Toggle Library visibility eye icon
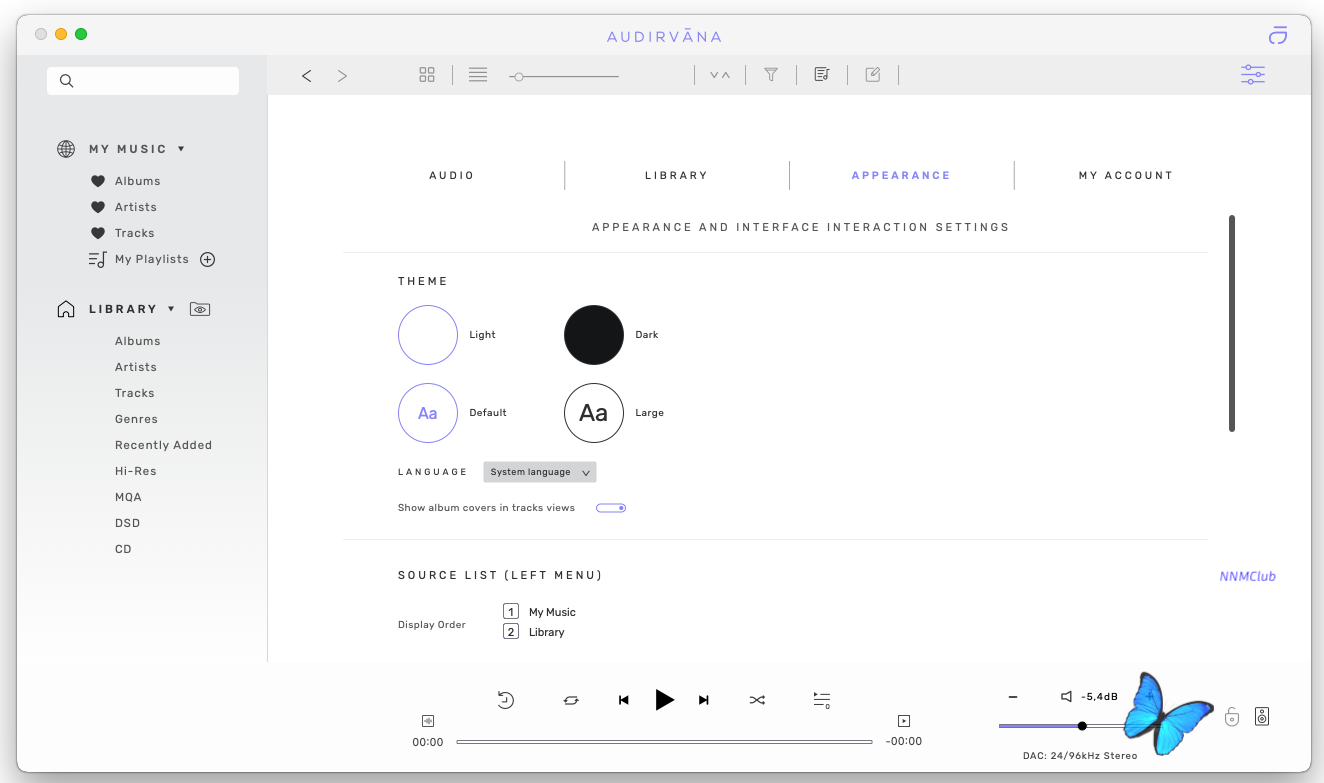 click(x=200, y=309)
